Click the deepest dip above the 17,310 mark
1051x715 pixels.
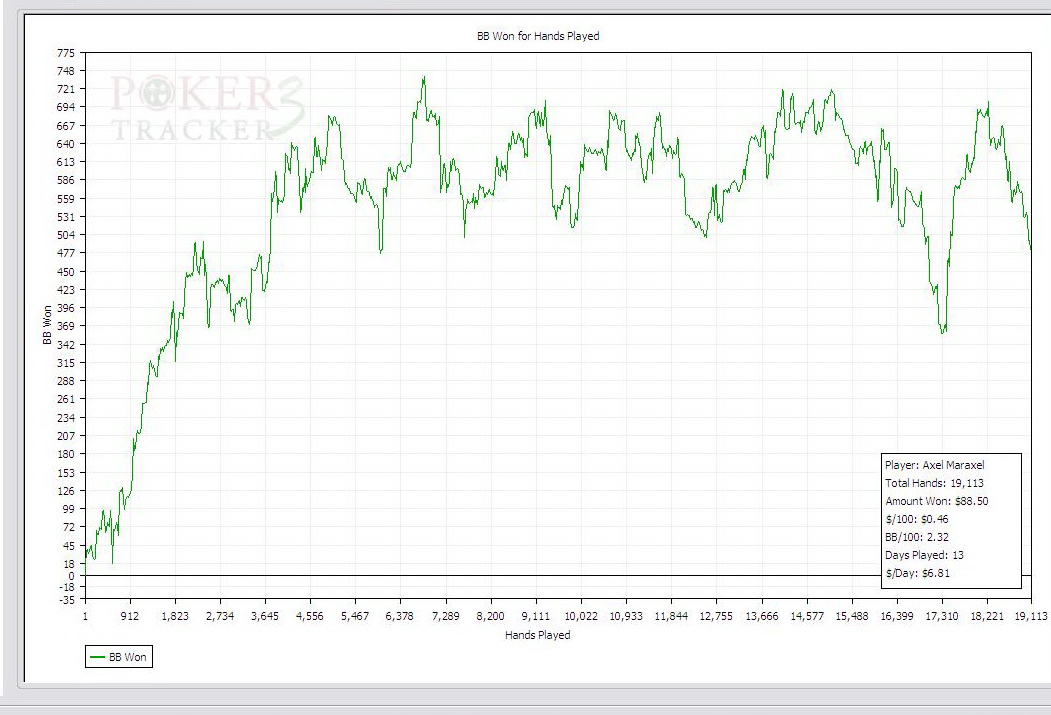(942, 332)
